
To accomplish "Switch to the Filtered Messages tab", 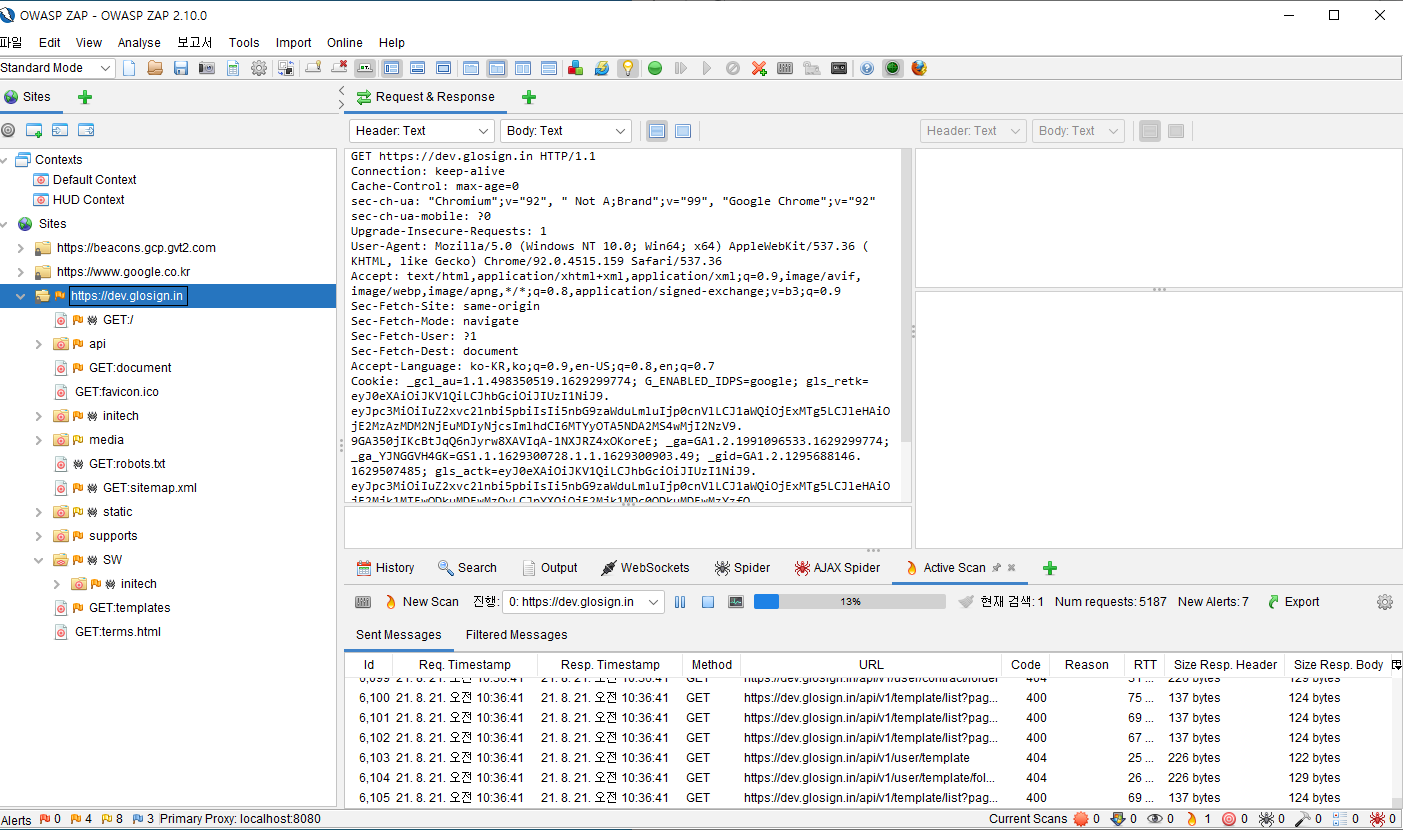I will click(x=516, y=635).
